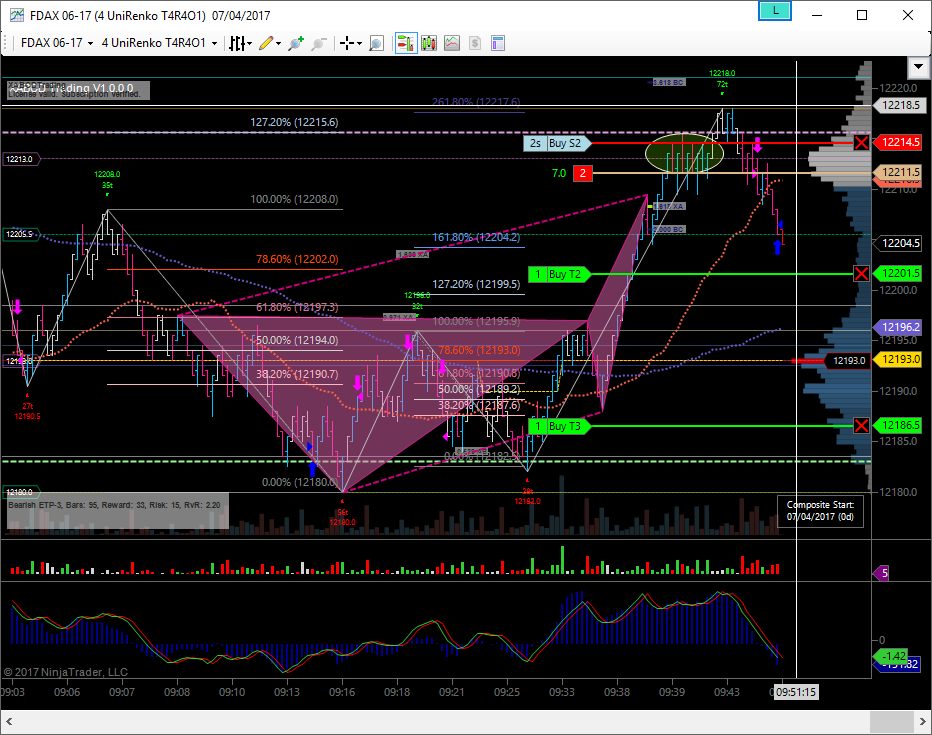Click the 12213.0 left price tag

point(21,159)
